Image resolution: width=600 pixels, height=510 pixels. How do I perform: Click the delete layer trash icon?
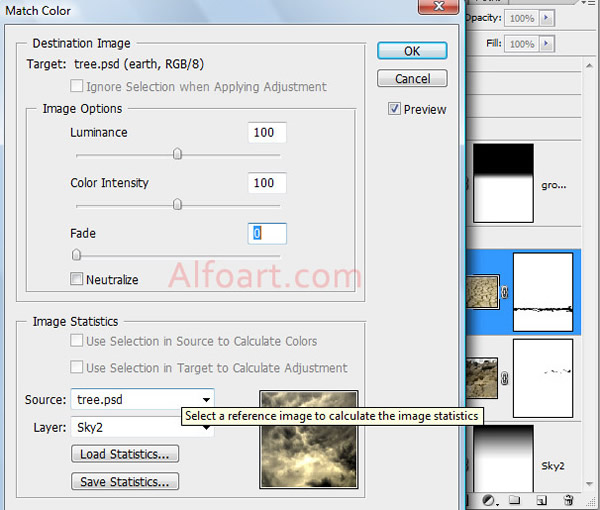(568, 499)
